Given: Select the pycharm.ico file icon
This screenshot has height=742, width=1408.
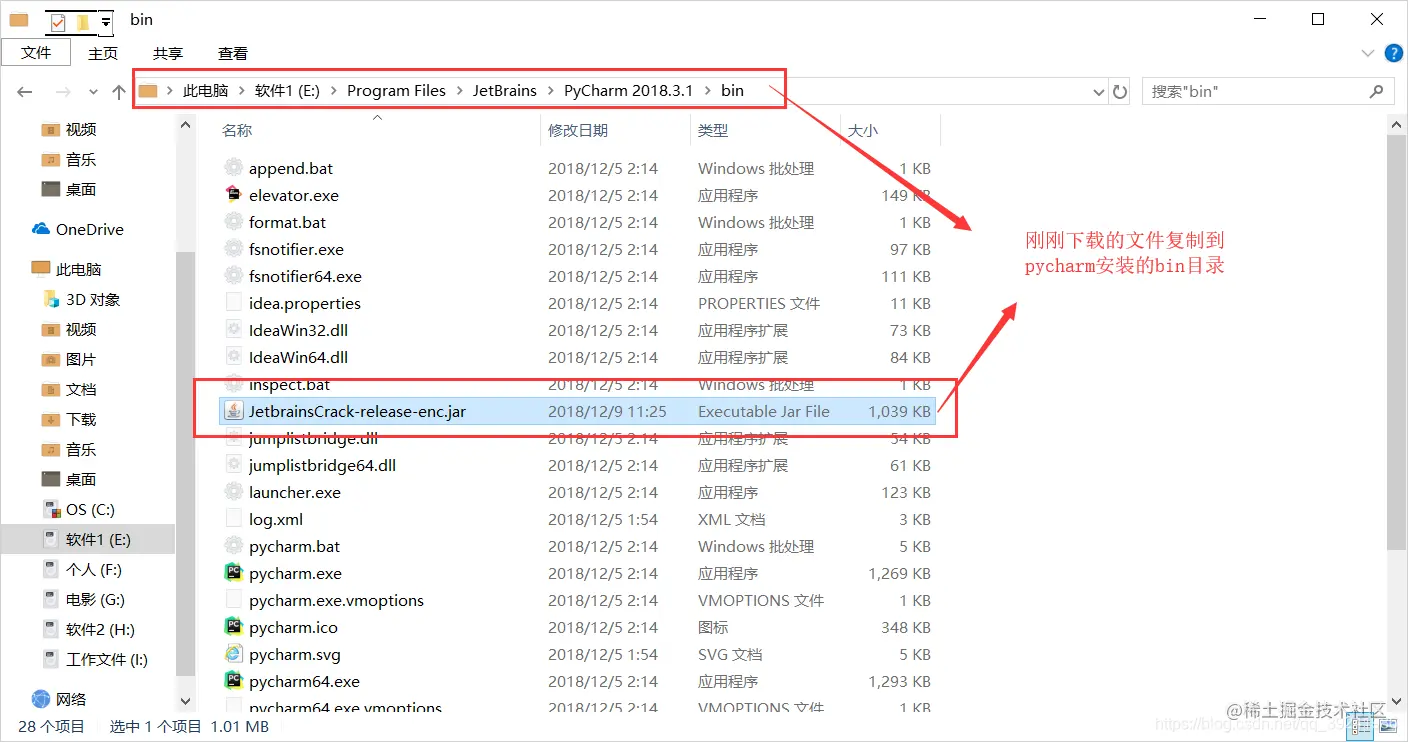Looking at the screenshot, I should 233,627.
